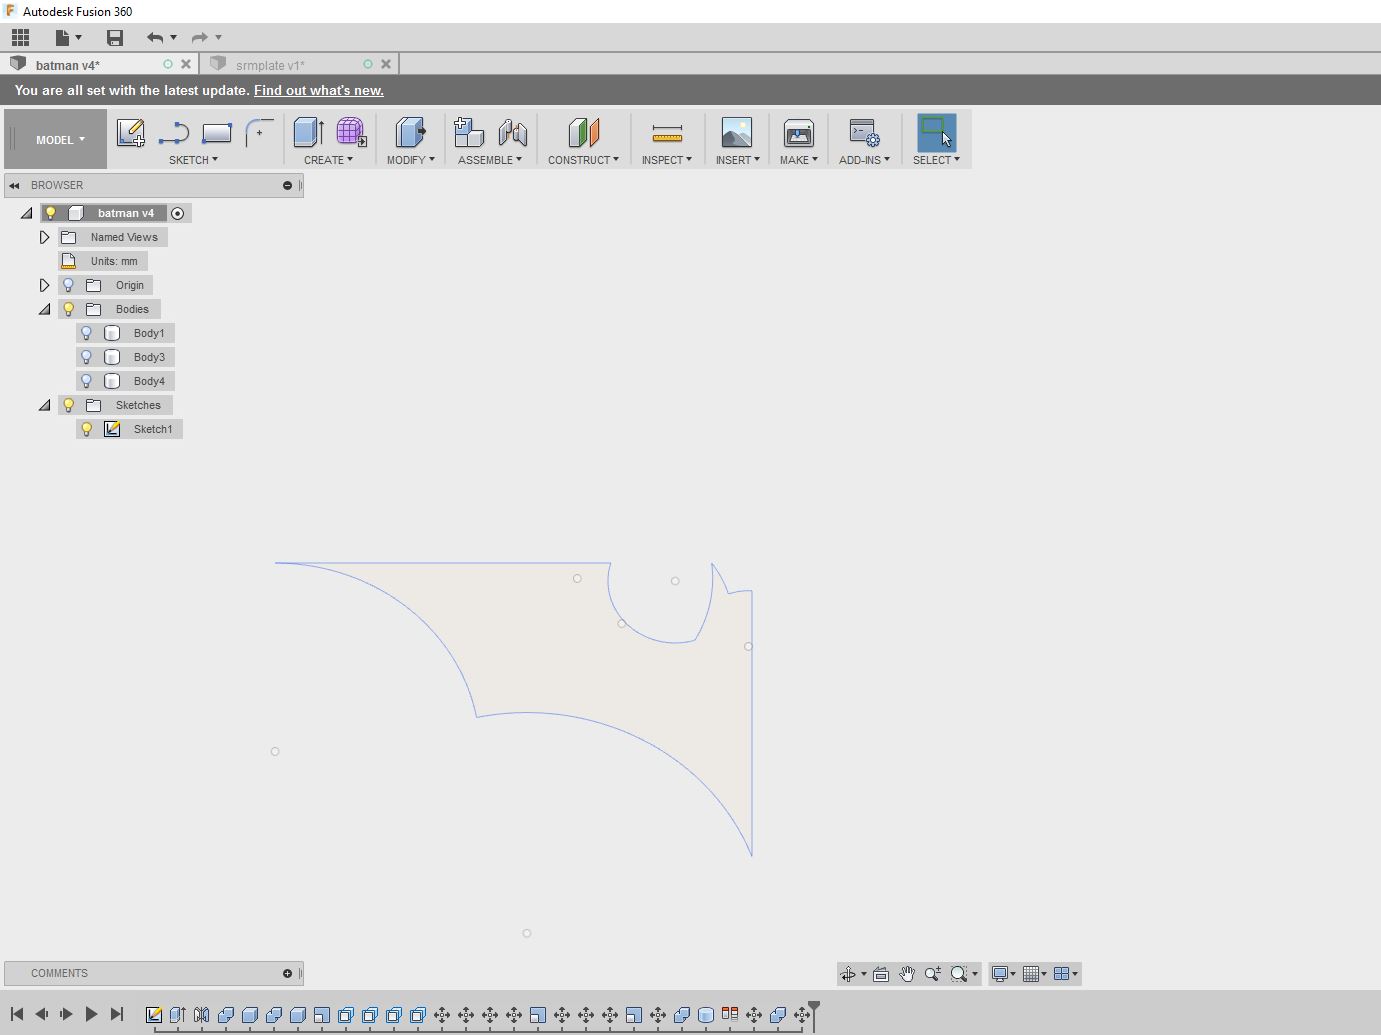1381x1035 pixels.
Task: Close the srmplate v1* tab
Action: point(386,64)
